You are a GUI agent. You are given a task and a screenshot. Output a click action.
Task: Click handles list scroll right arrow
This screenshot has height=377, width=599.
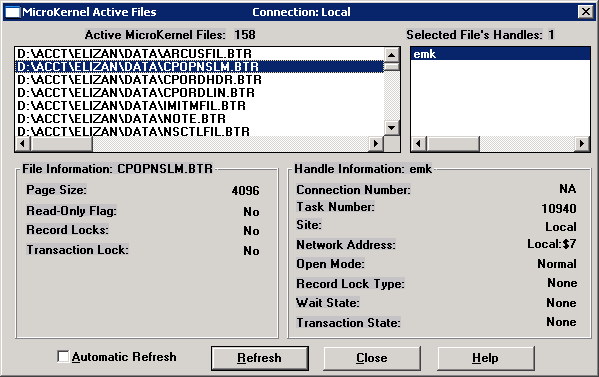tap(582, 144)
